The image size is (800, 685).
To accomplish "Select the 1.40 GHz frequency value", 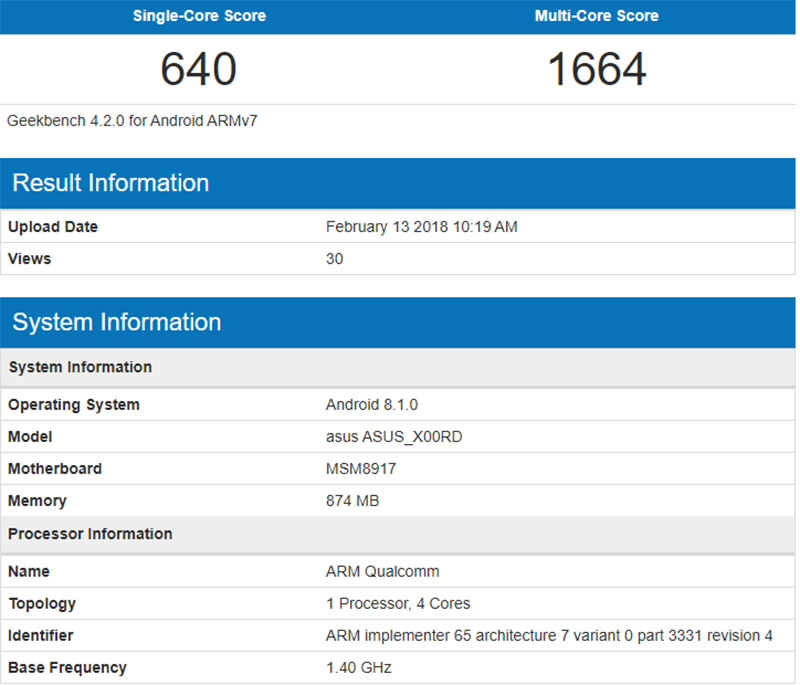I will pyautogui.click(x=358, y=668).
